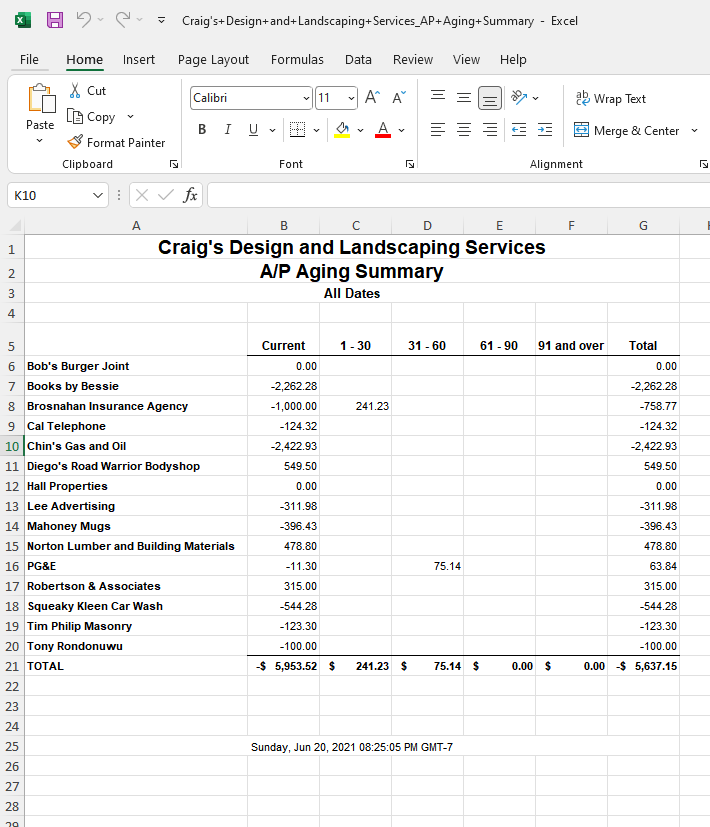Toggle Wrap Text
Image resolution: width=710 pixels, height=827 pixels.
point(610,99)
